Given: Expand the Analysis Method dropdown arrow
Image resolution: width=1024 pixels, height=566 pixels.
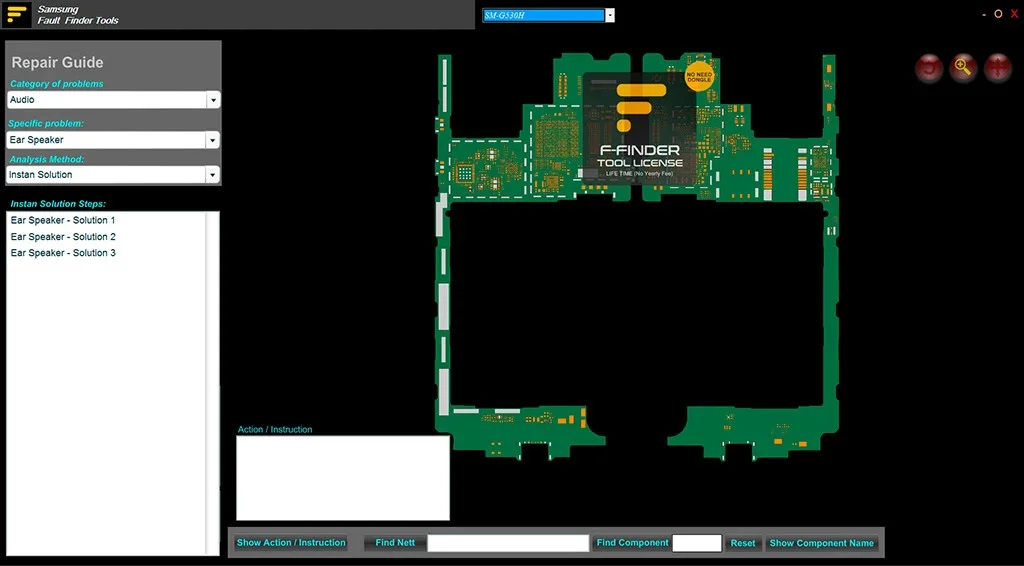Looking at the screenshot, I should (212, 175).
